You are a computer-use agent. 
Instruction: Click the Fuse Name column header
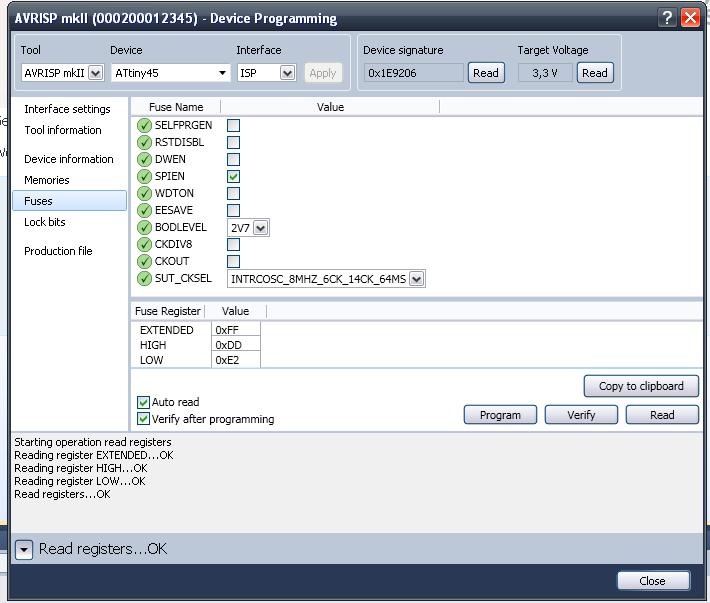tap(176, 107)
